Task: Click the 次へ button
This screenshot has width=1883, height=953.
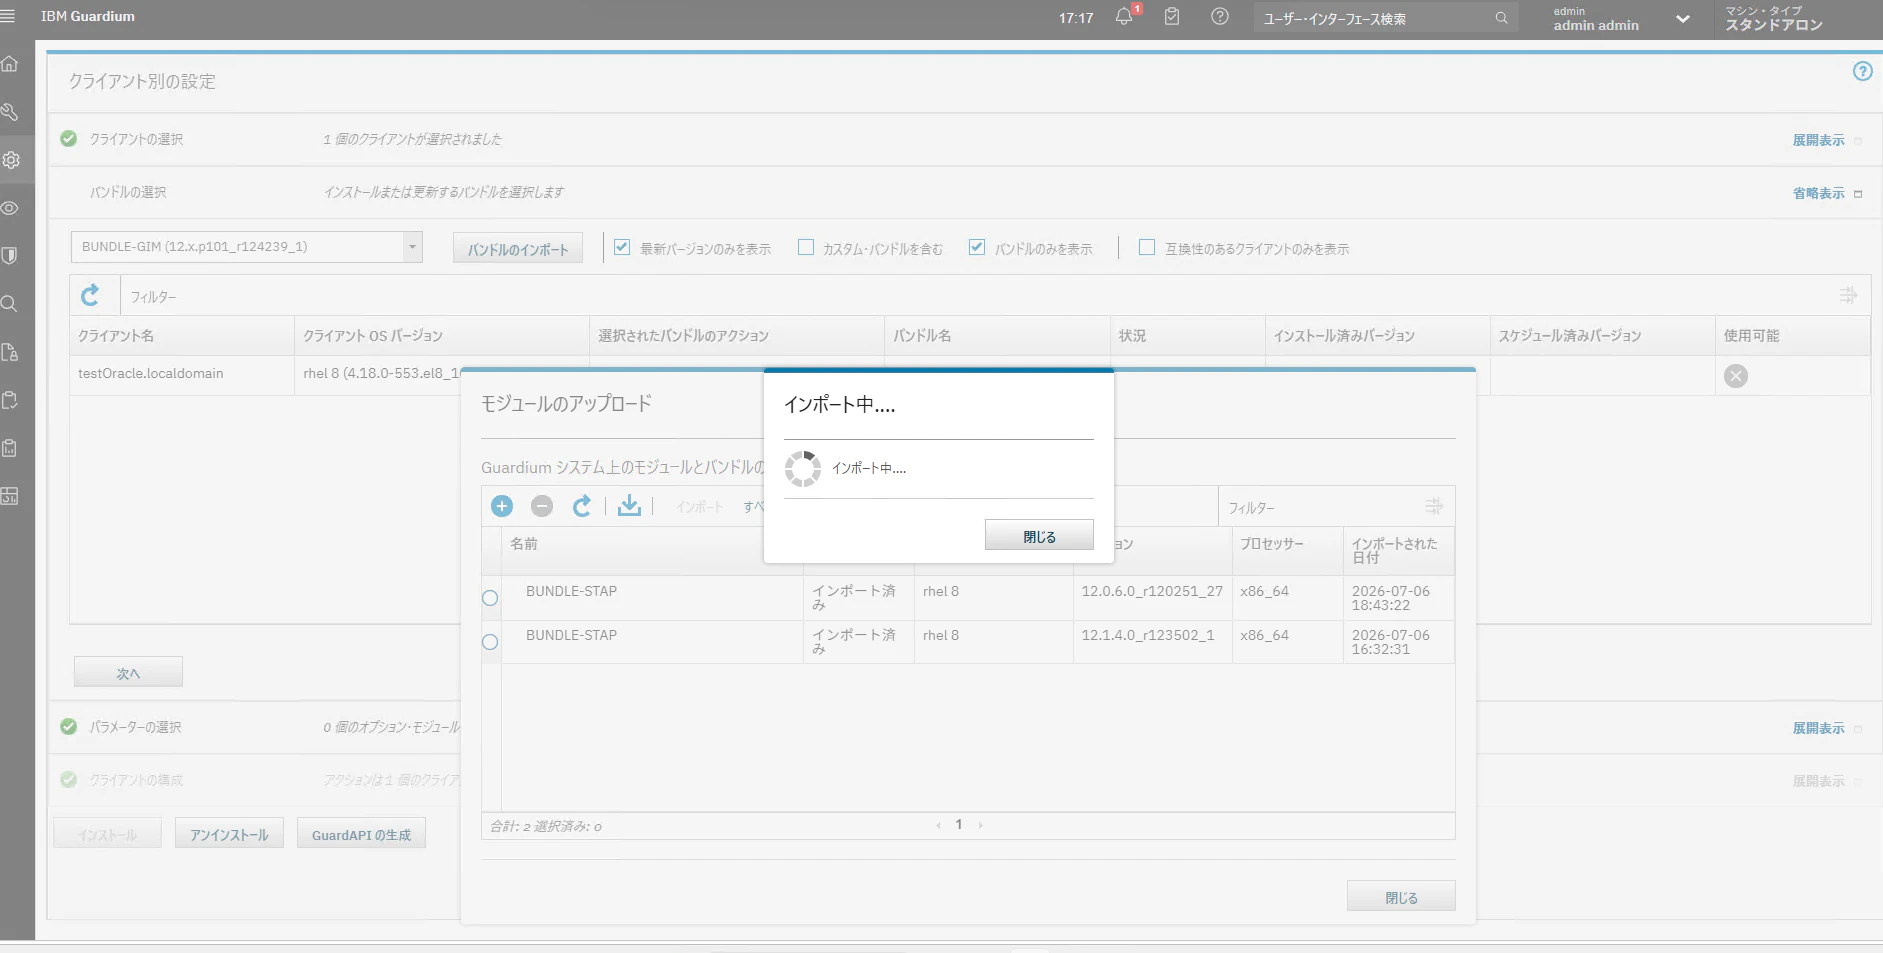Action: pyautogui.click(x=128, y=672)
